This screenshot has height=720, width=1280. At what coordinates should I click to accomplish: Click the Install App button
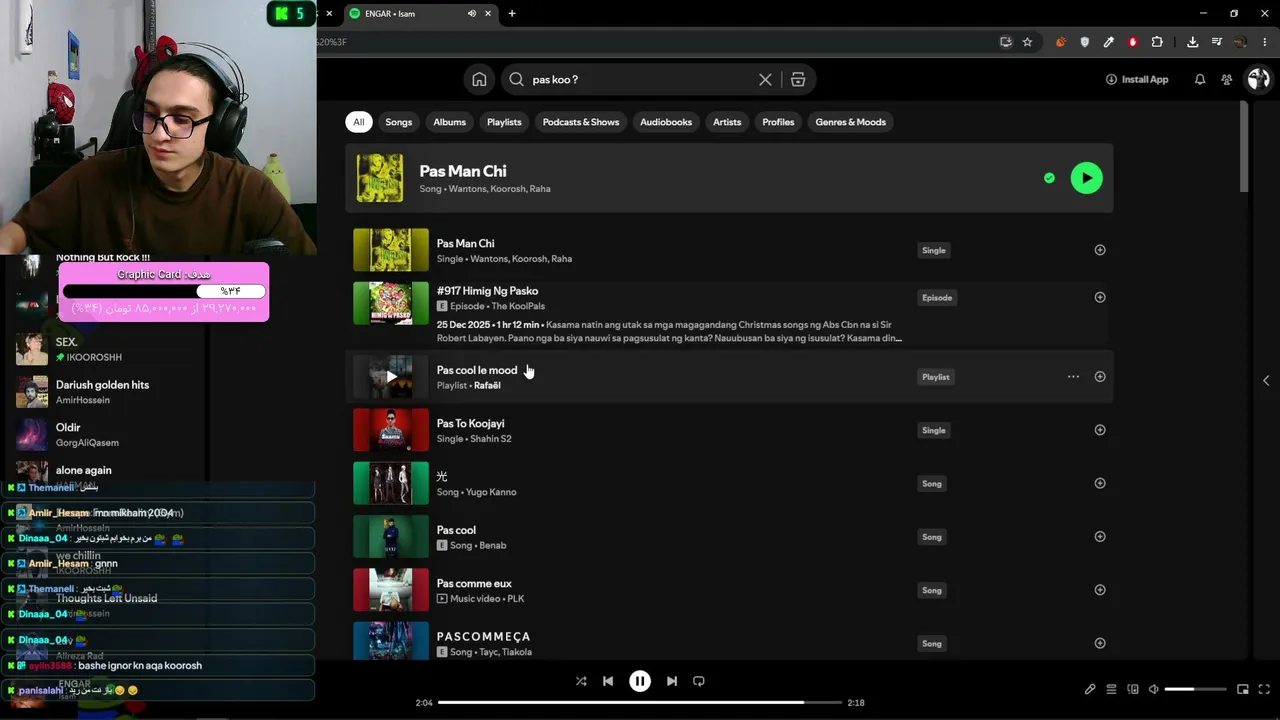pos(1137,80)
